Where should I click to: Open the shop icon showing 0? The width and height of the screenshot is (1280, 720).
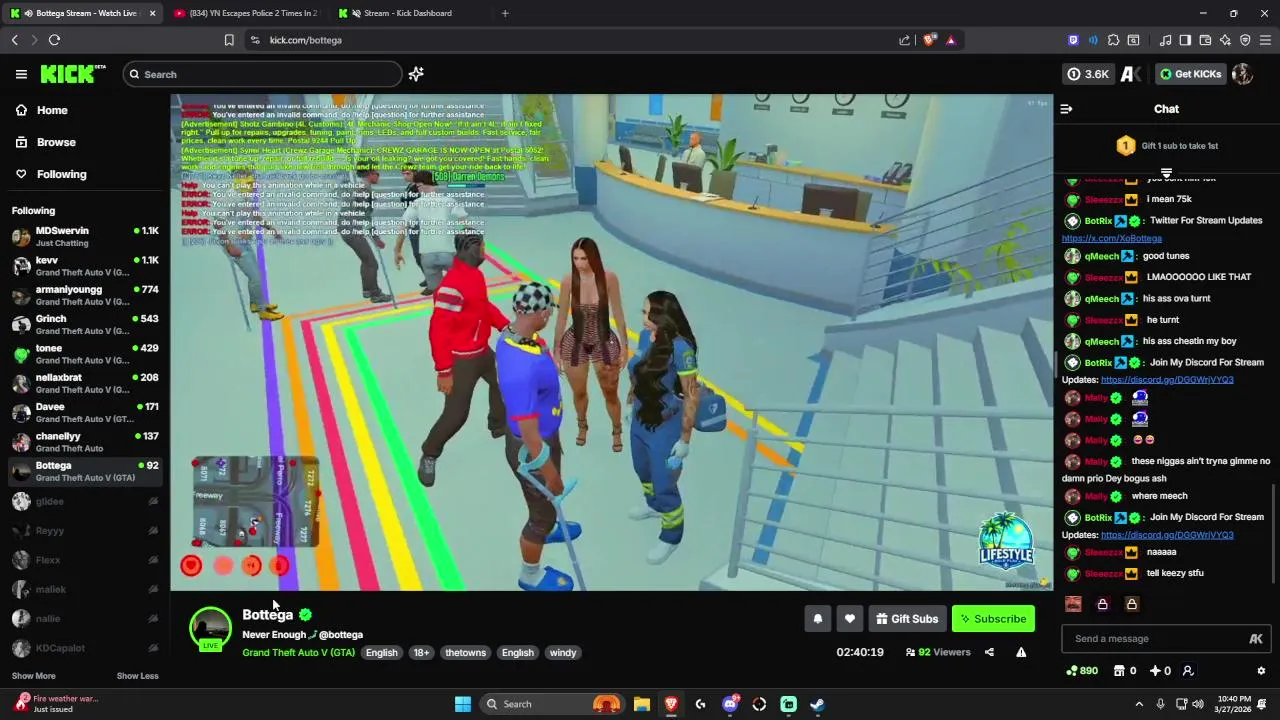pyautogui.click(x=1125, y=671)
